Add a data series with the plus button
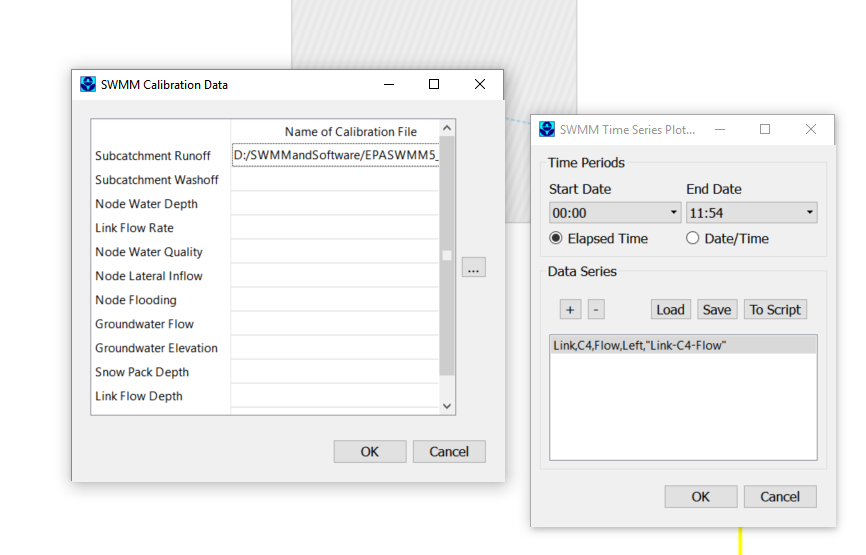866x555 pixels. coord(570,309)
